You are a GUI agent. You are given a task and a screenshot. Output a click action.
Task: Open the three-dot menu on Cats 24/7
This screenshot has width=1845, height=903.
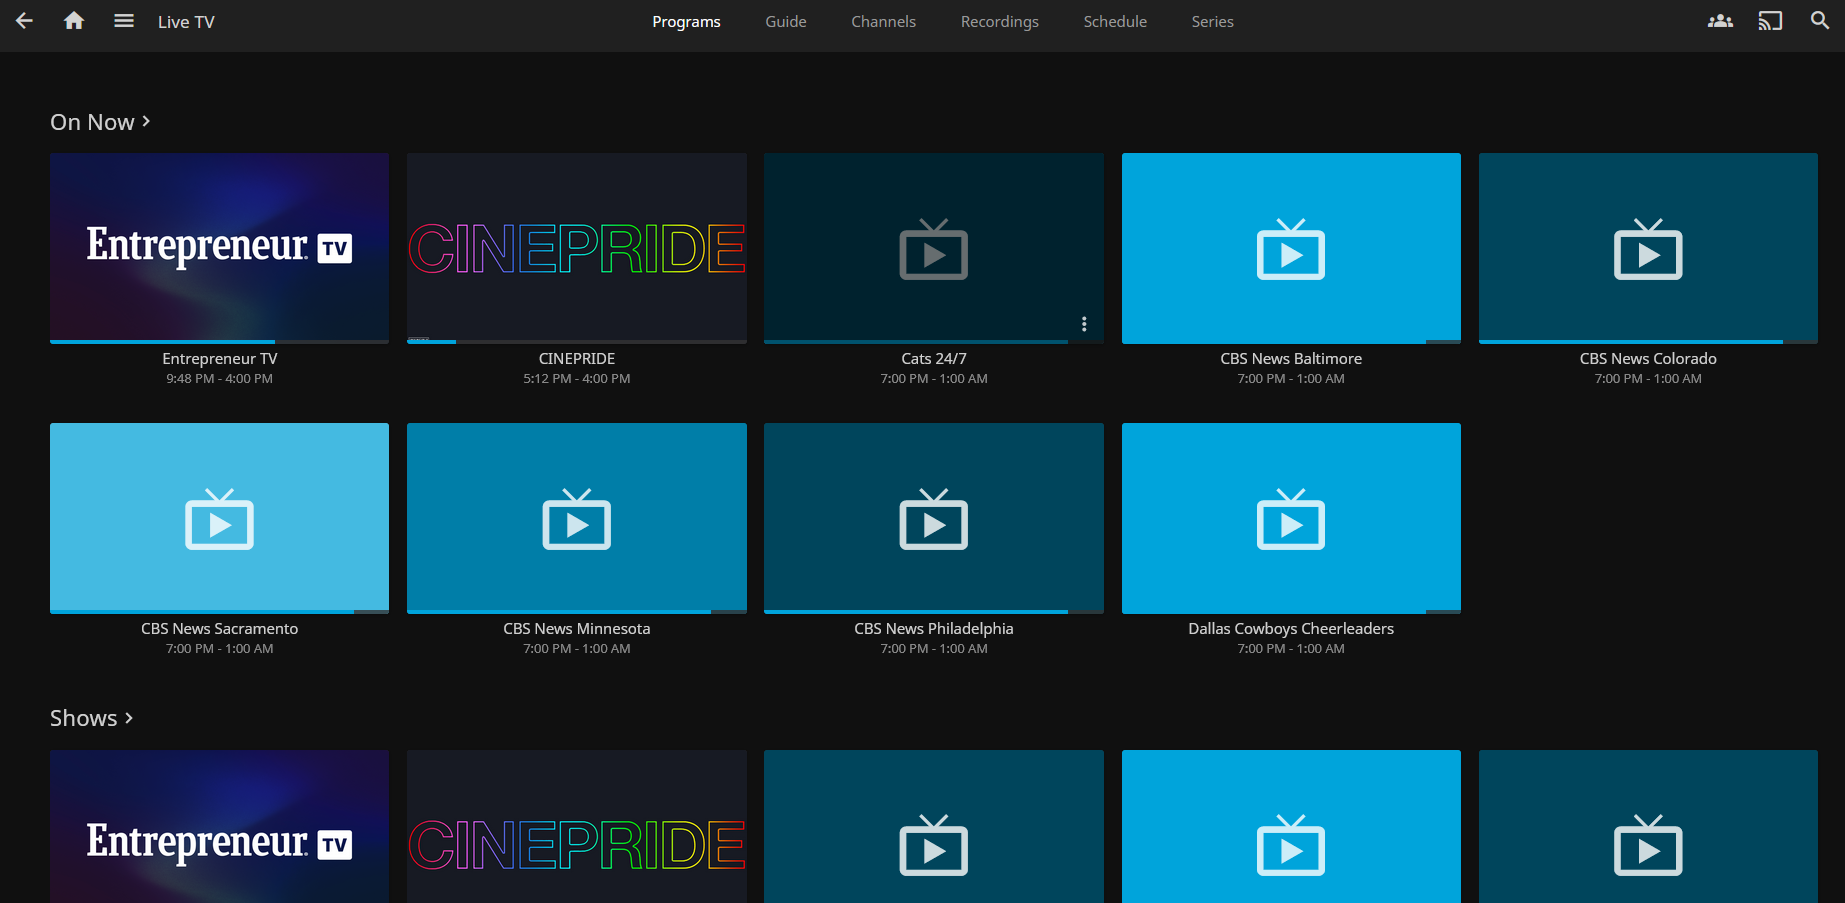click(x=1084, y=324)
